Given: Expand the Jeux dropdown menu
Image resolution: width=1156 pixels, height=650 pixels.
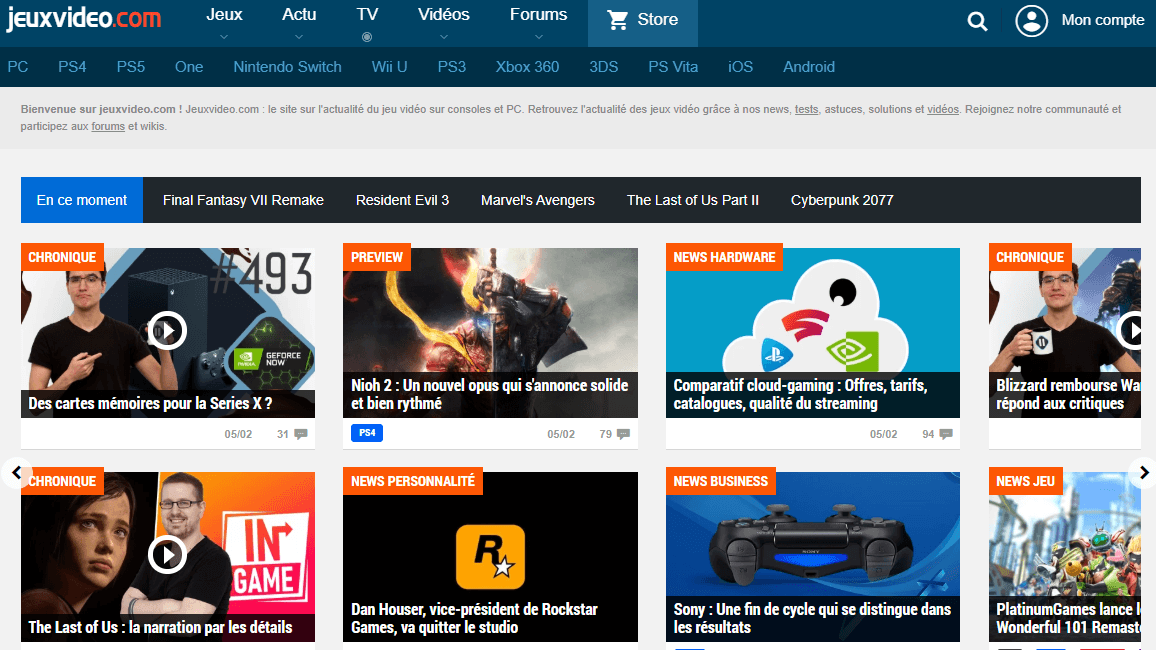Looking at the screenshot, I should [224, 22].
